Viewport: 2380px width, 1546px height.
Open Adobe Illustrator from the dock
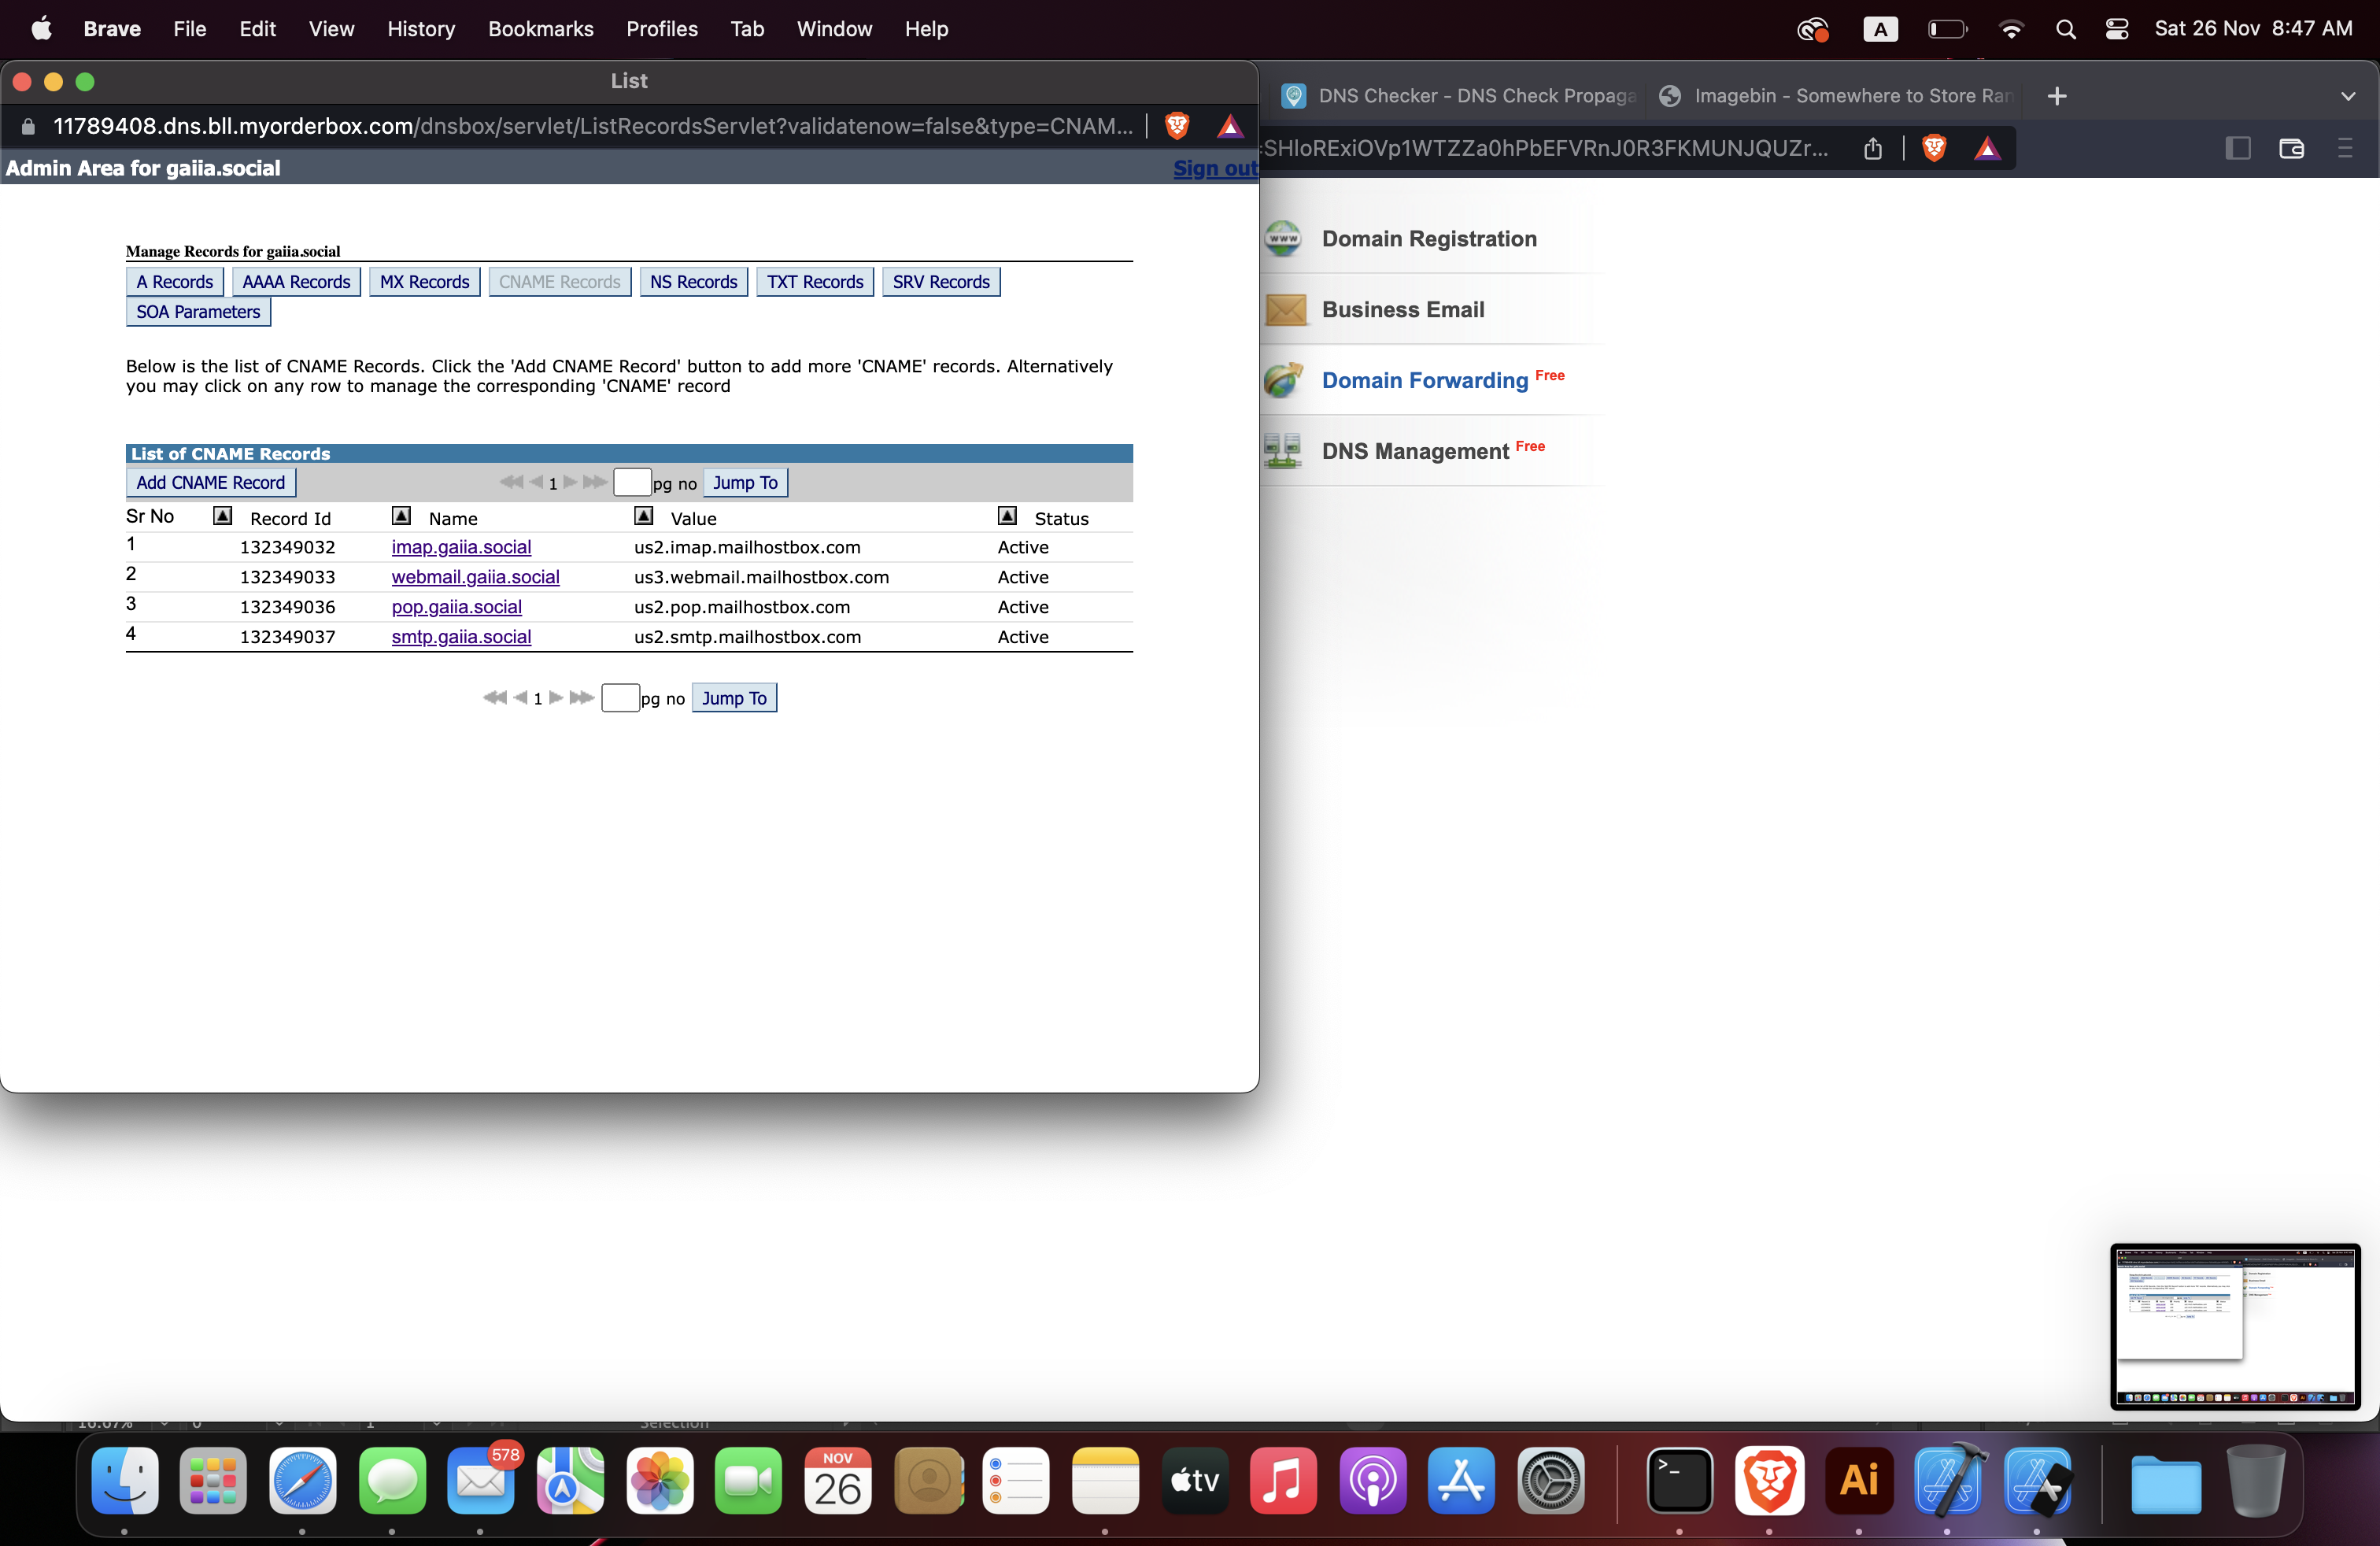pyautogui.click(x=1859, y=1481)
